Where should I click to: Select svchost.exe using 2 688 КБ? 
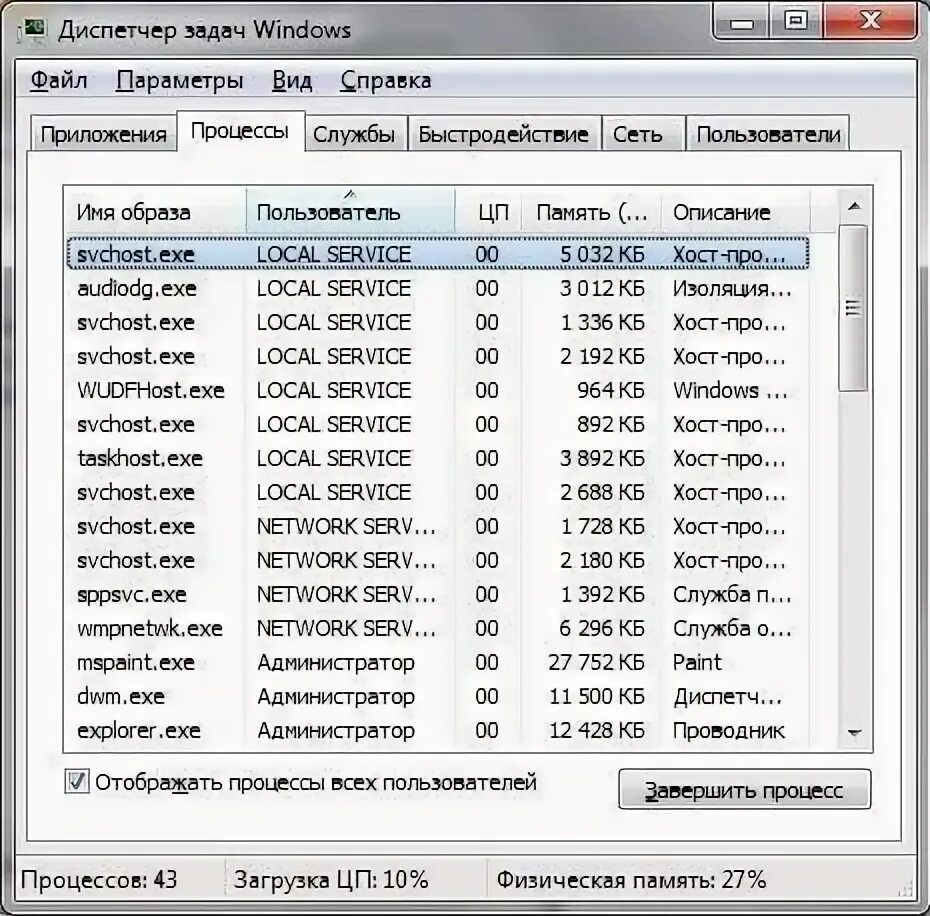[x=438, y=492]
